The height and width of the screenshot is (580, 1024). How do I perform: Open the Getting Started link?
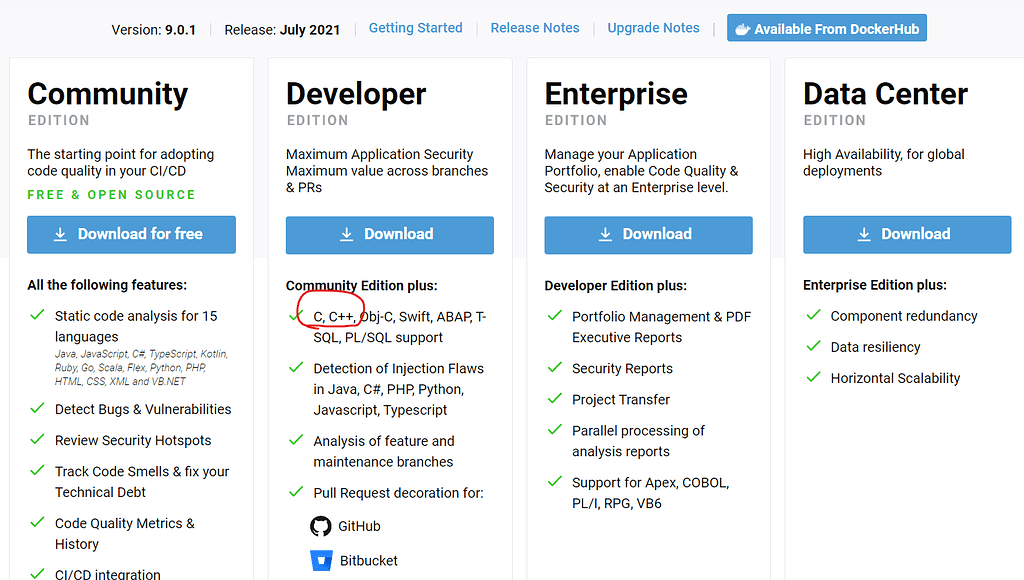point(416,28)
